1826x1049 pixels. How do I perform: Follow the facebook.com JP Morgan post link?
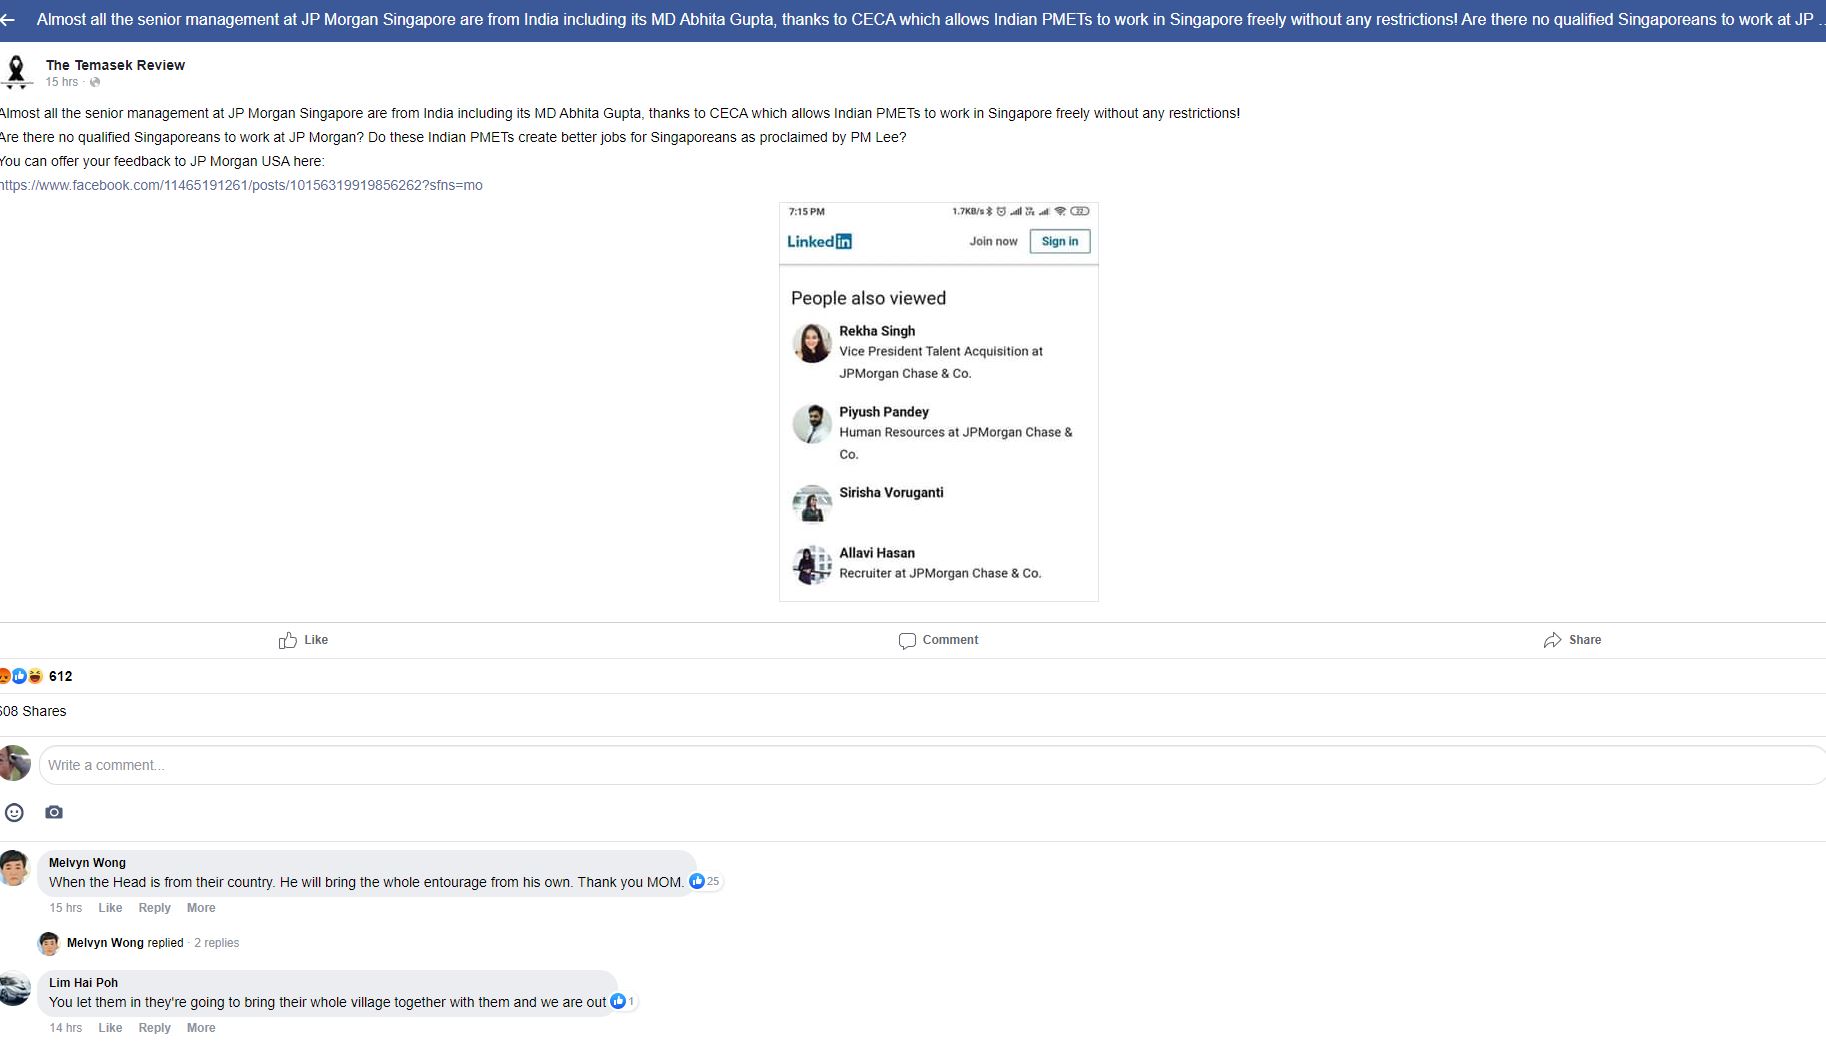241,185
